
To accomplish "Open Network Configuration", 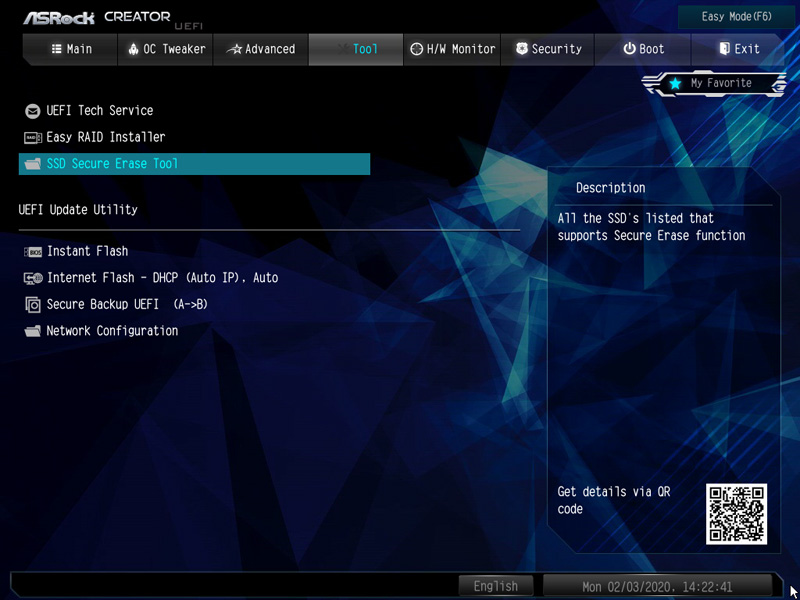I will [112, 331].
